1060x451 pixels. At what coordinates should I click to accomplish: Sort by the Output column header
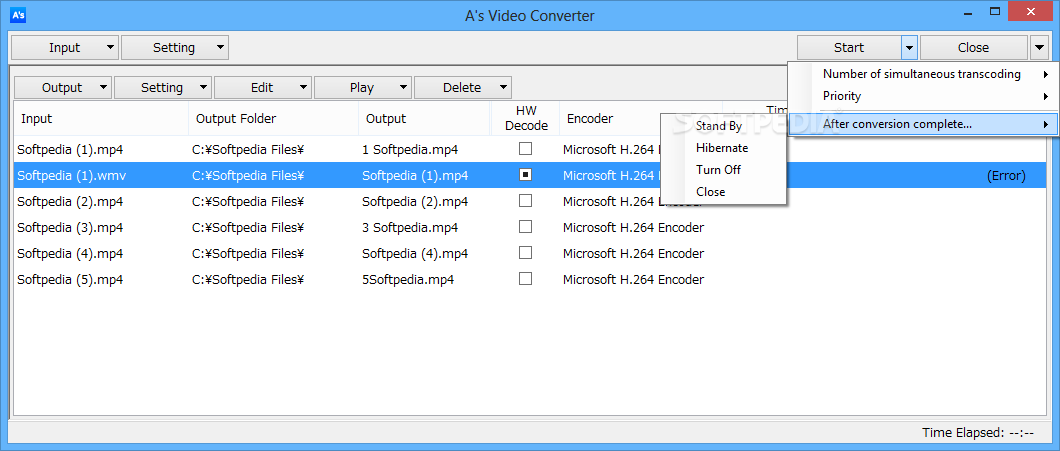pos(425,118)
